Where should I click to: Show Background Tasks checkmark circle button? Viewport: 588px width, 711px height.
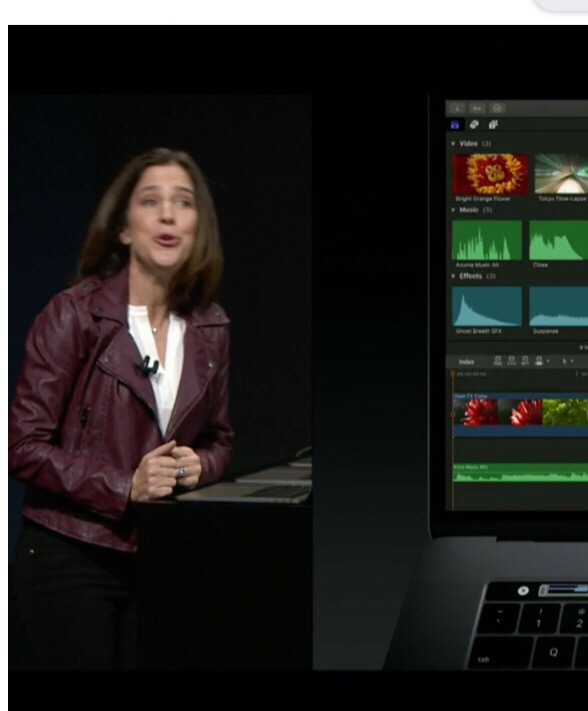497,108
